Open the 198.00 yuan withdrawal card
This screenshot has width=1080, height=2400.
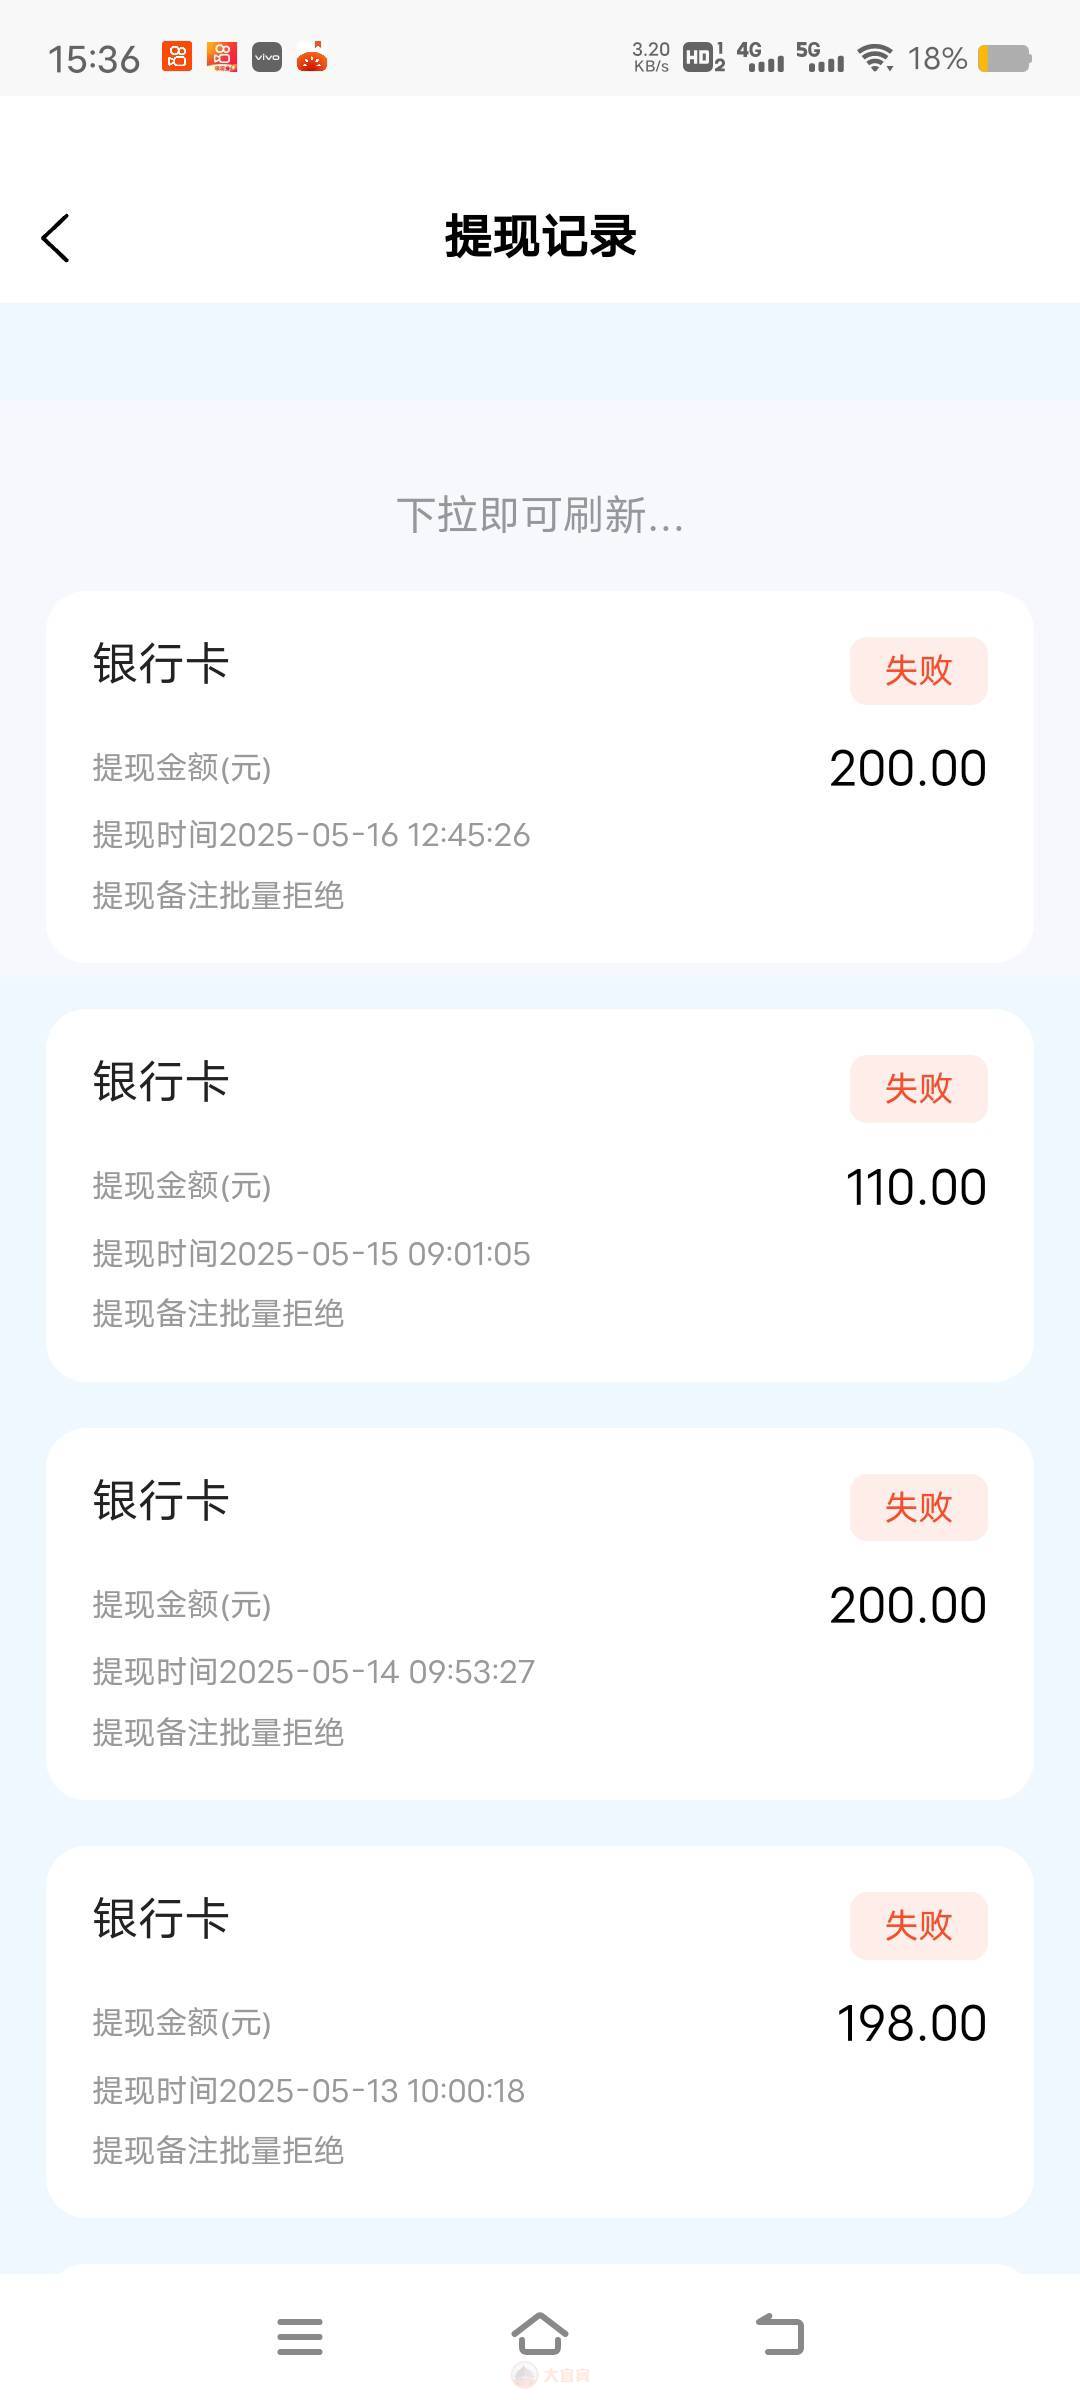click(540, 2032)
